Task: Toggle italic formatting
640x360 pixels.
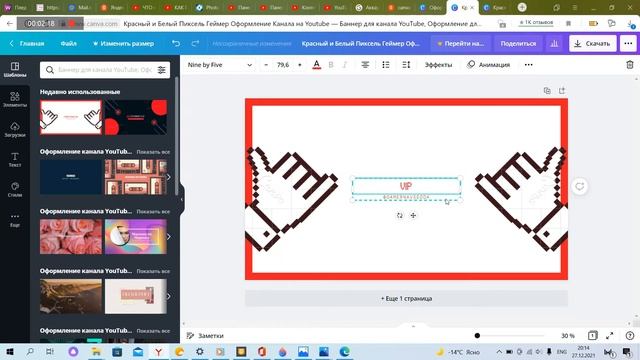Action: (x=345, y=65)
